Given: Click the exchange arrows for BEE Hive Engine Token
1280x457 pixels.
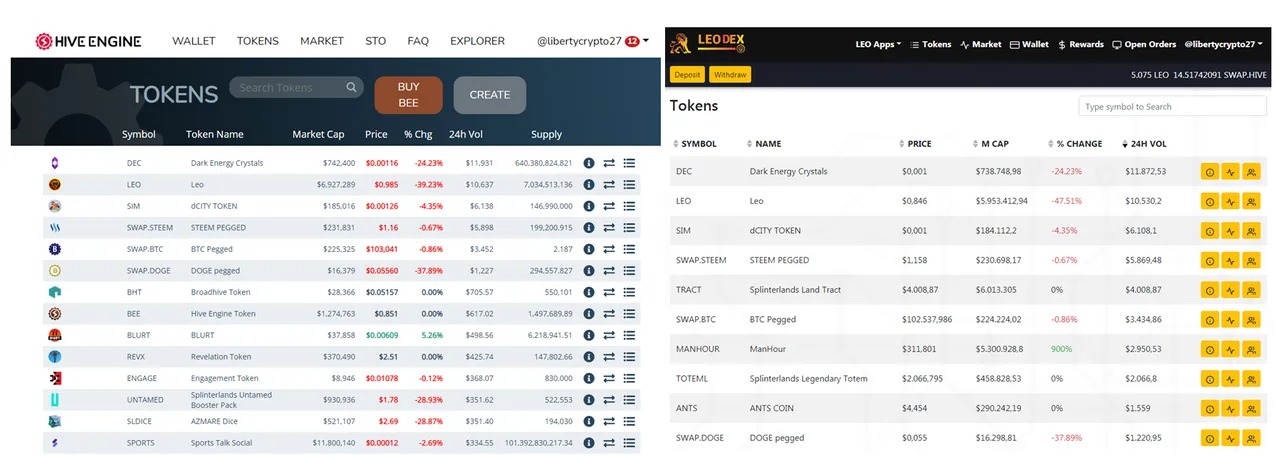Looking at the screenshot, I should [609, 313].
